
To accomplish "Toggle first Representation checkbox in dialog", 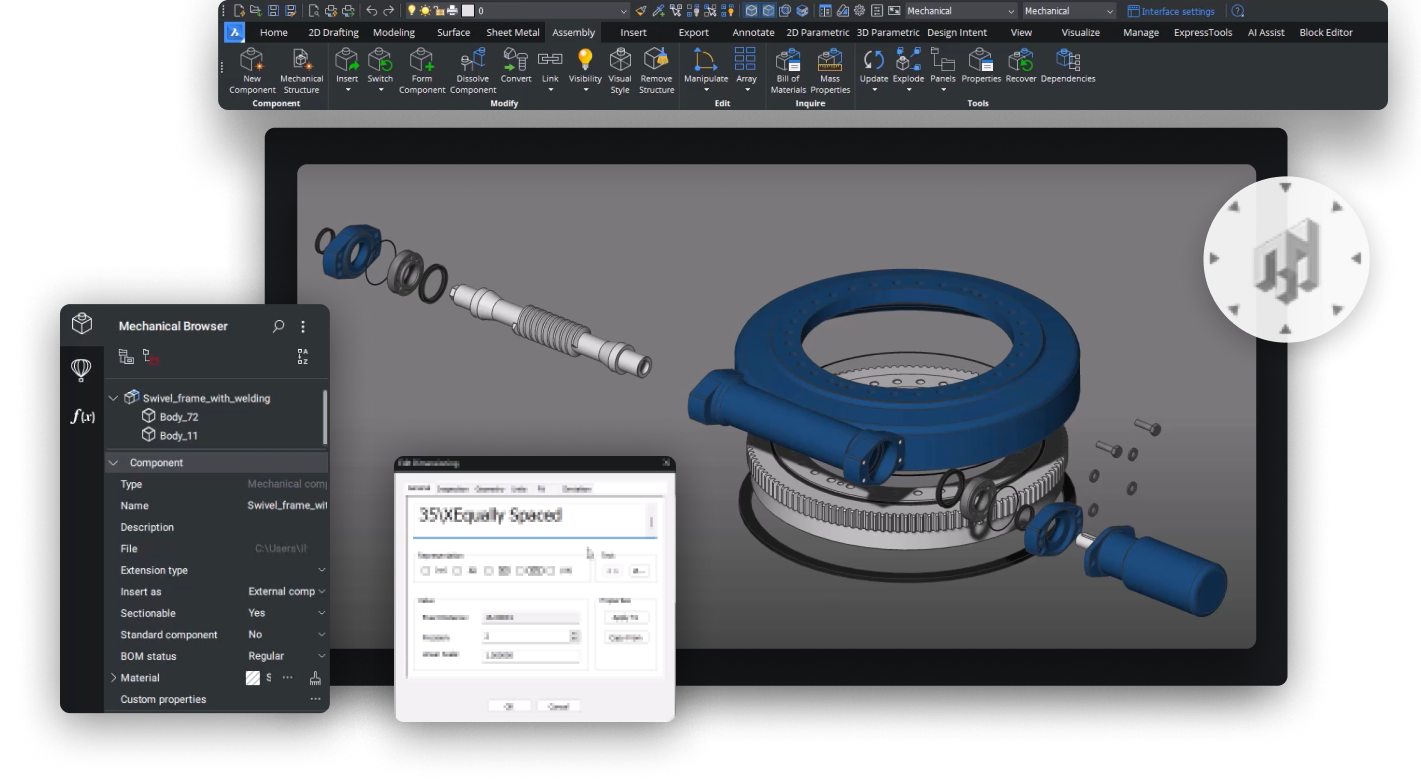I will (x=425, y=571).
